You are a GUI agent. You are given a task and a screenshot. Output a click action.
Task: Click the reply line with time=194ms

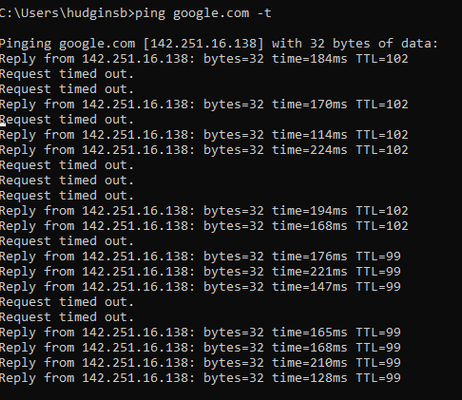[x=204, y=211]
